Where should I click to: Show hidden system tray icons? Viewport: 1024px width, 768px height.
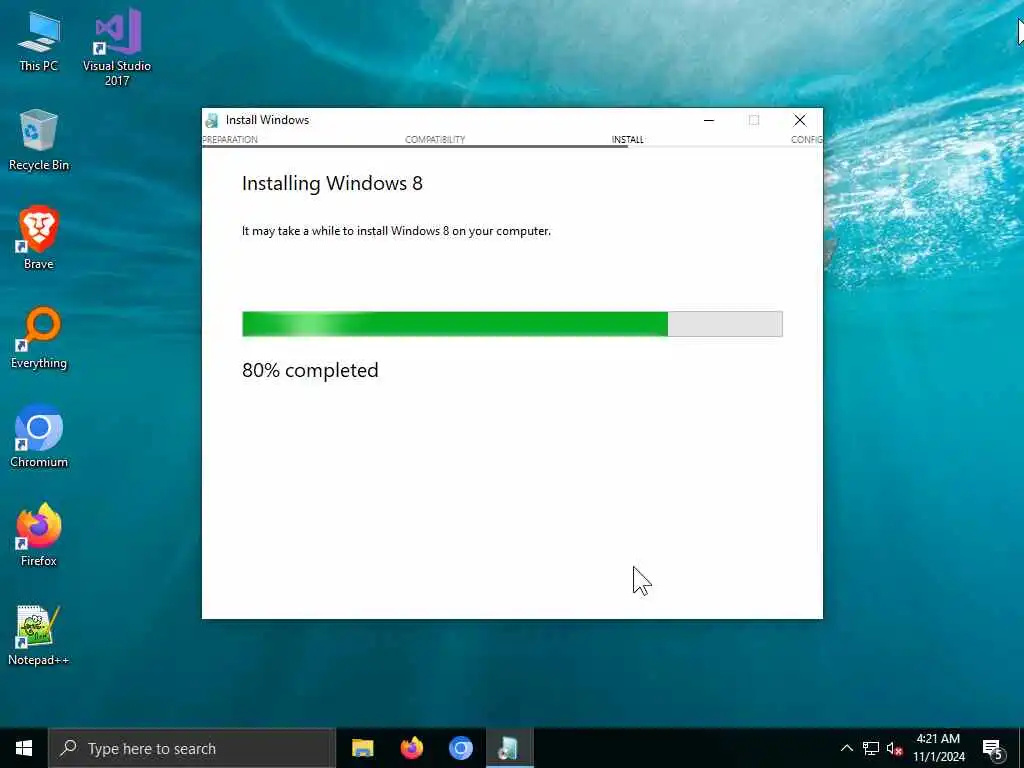846,748
